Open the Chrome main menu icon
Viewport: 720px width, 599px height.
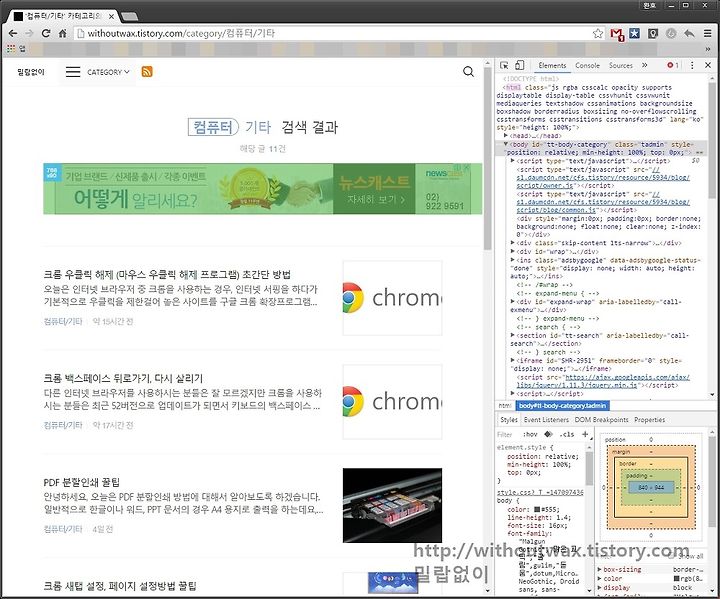[708, 33]
